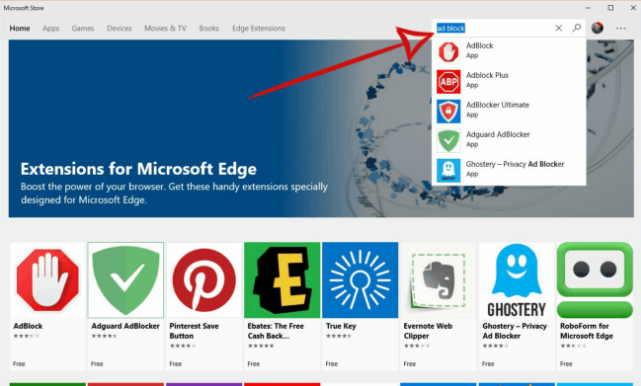Select the AdBlocker Ultimate shield icon
641x386 pixels.
pos(448,111)
